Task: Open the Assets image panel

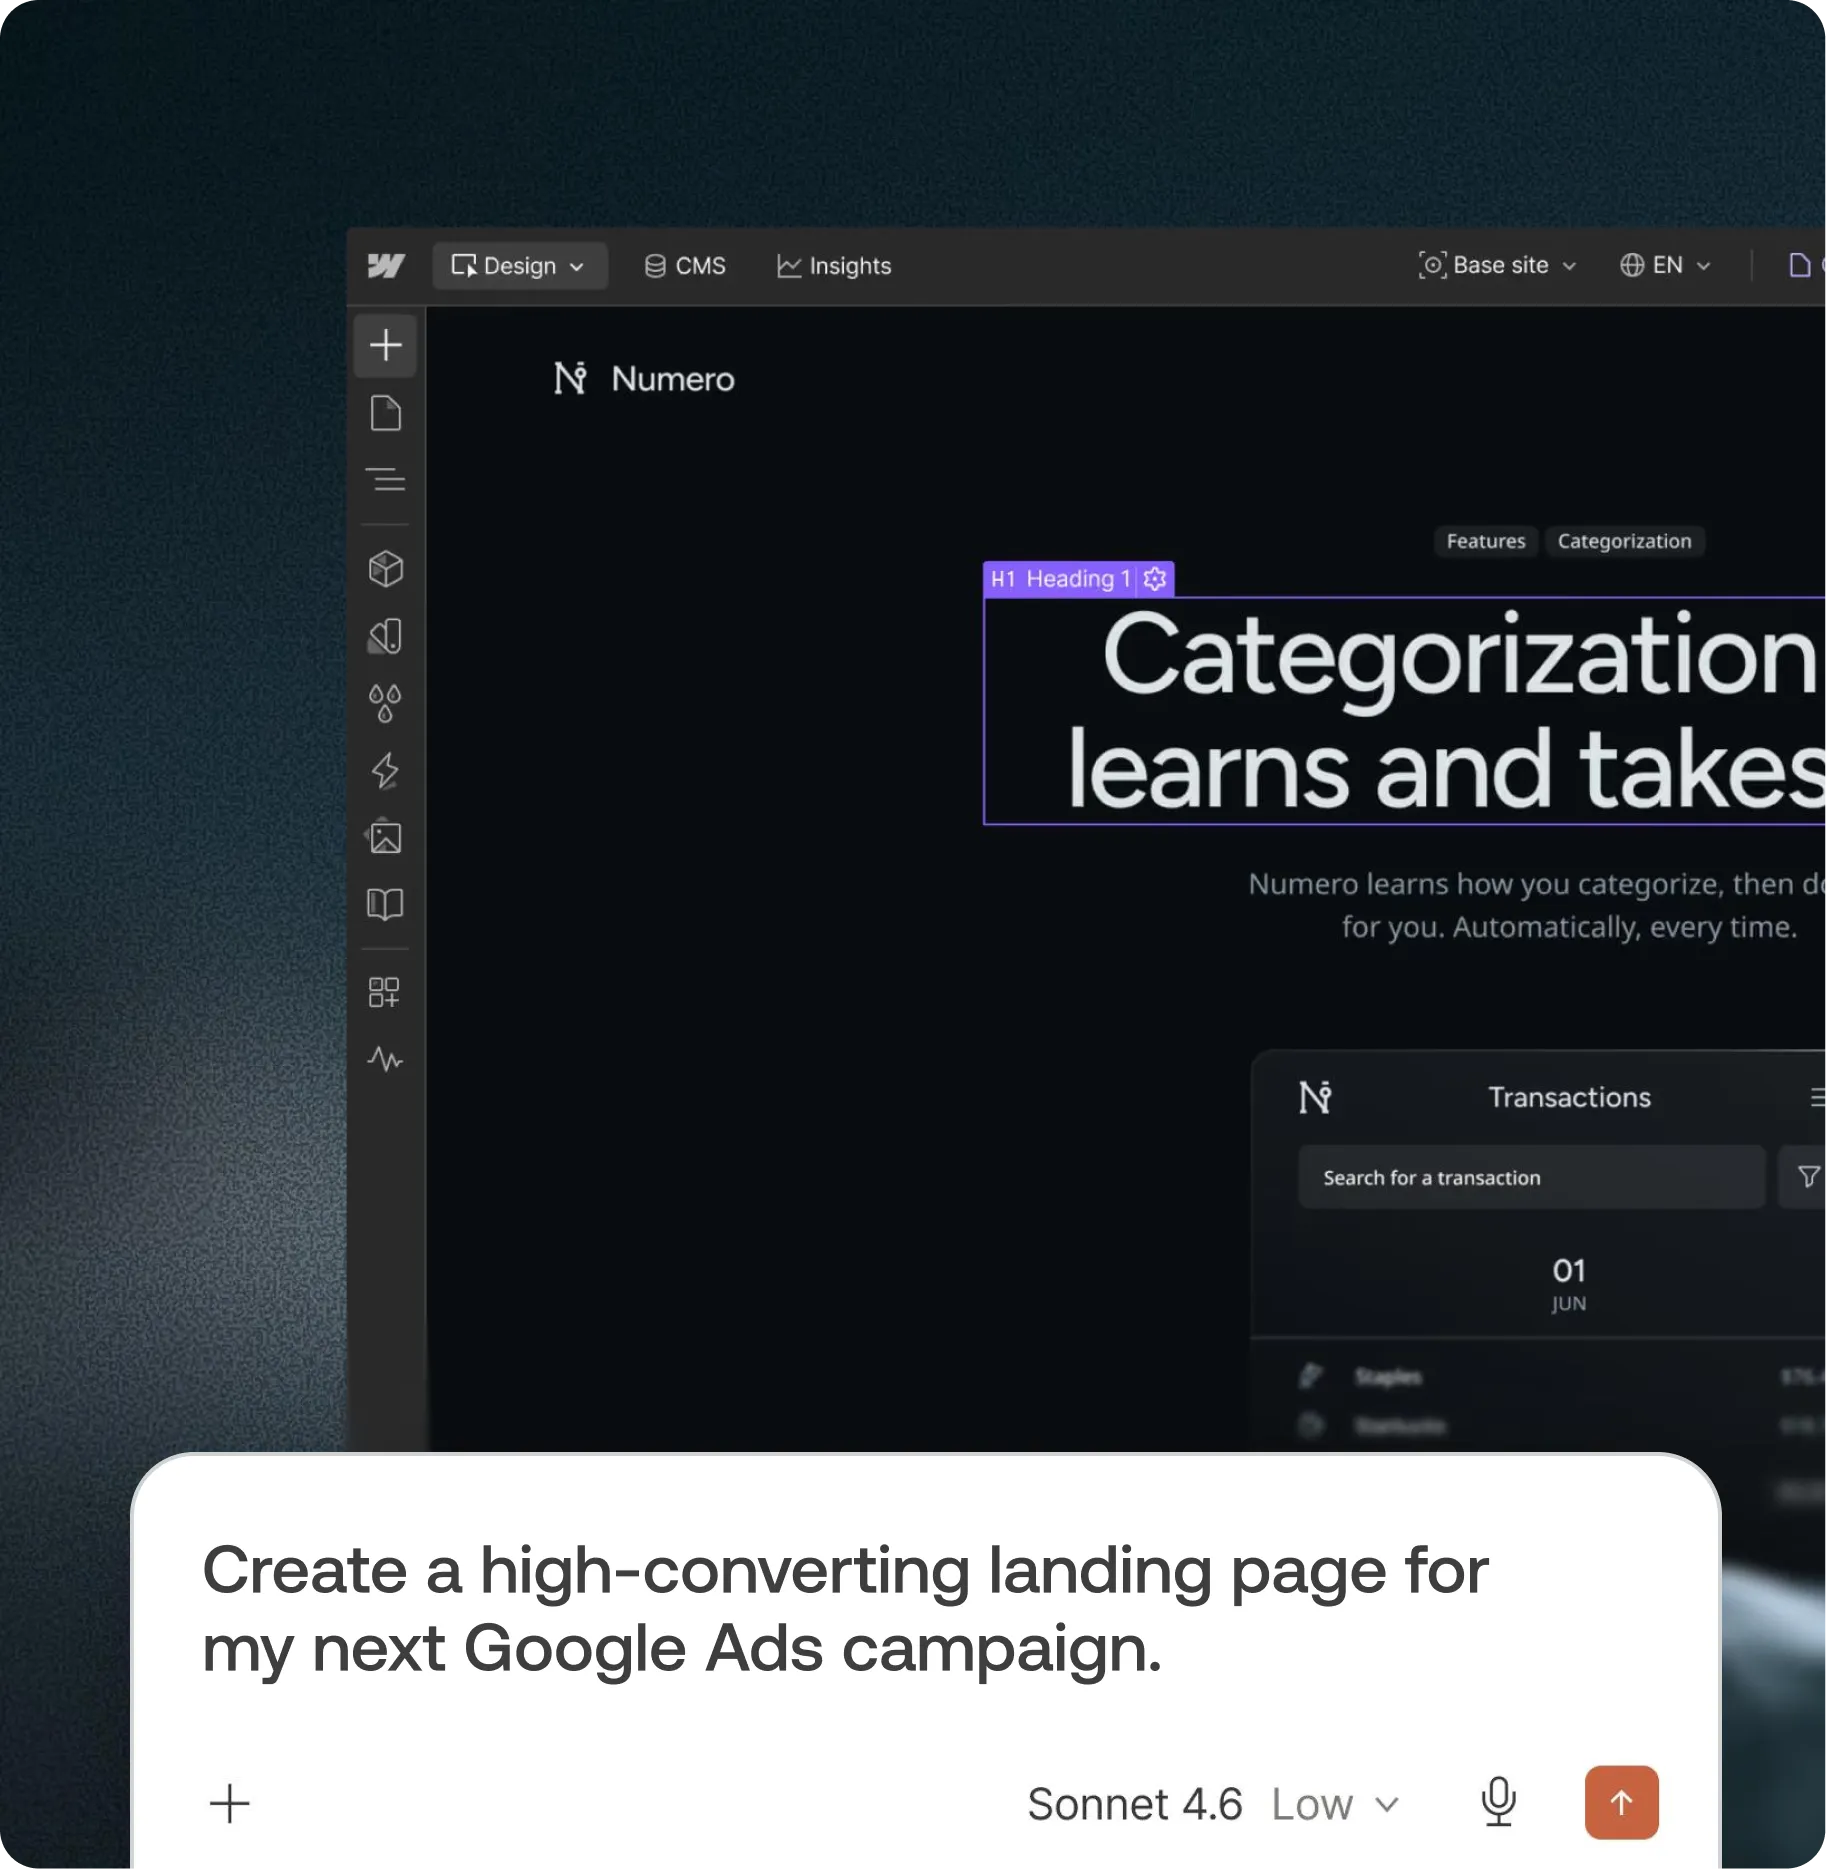Action: click(x=385, y=837)
